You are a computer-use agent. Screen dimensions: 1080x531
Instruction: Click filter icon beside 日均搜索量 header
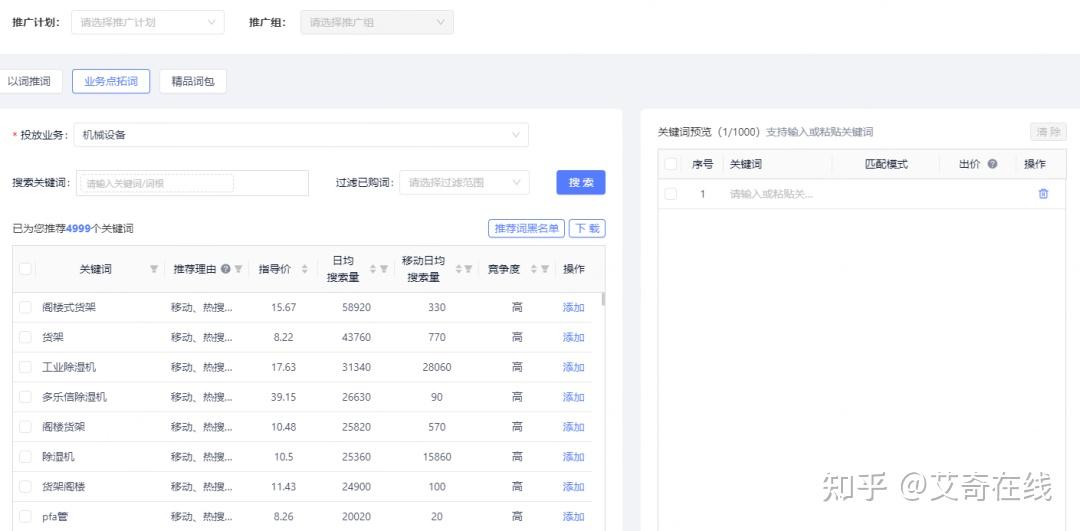click(x=384, y=269)
